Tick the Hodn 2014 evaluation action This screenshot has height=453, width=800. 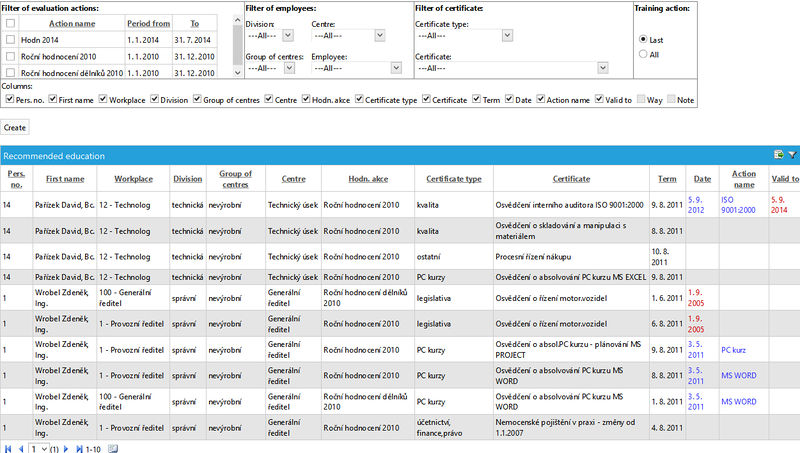[10, 39]
